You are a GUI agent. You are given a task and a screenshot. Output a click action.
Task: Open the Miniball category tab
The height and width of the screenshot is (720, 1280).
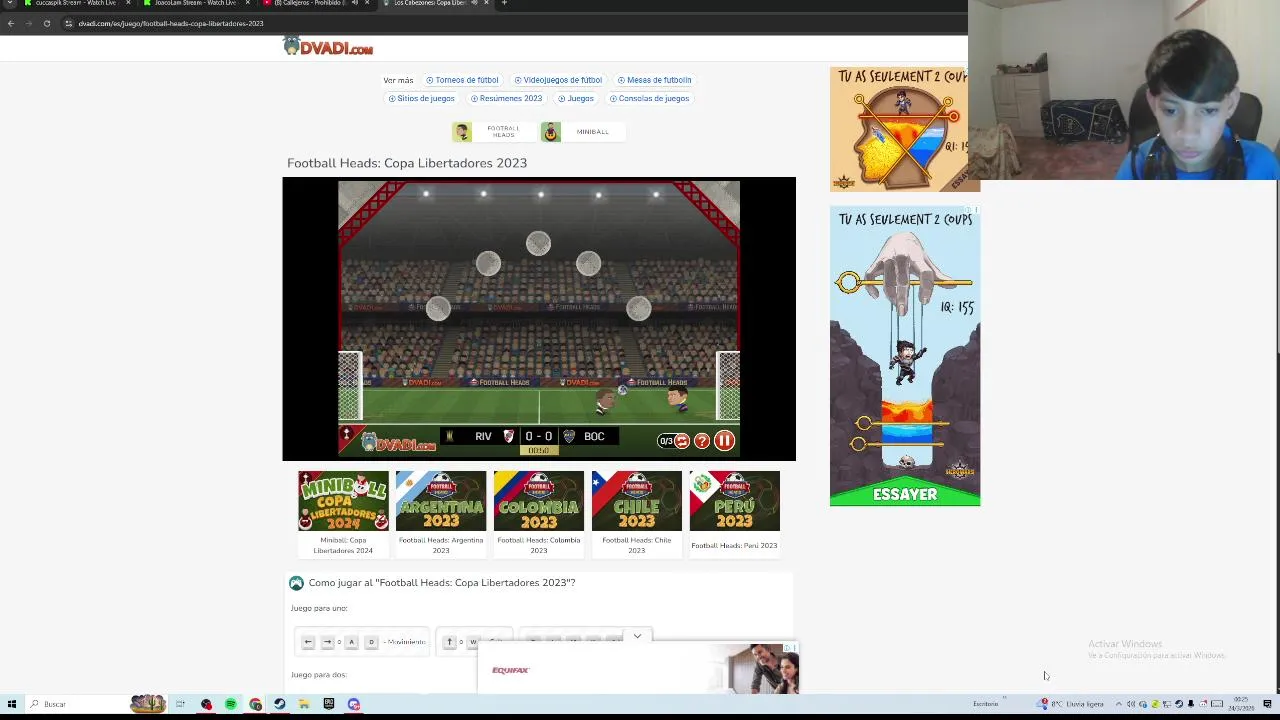click(581, 132)
